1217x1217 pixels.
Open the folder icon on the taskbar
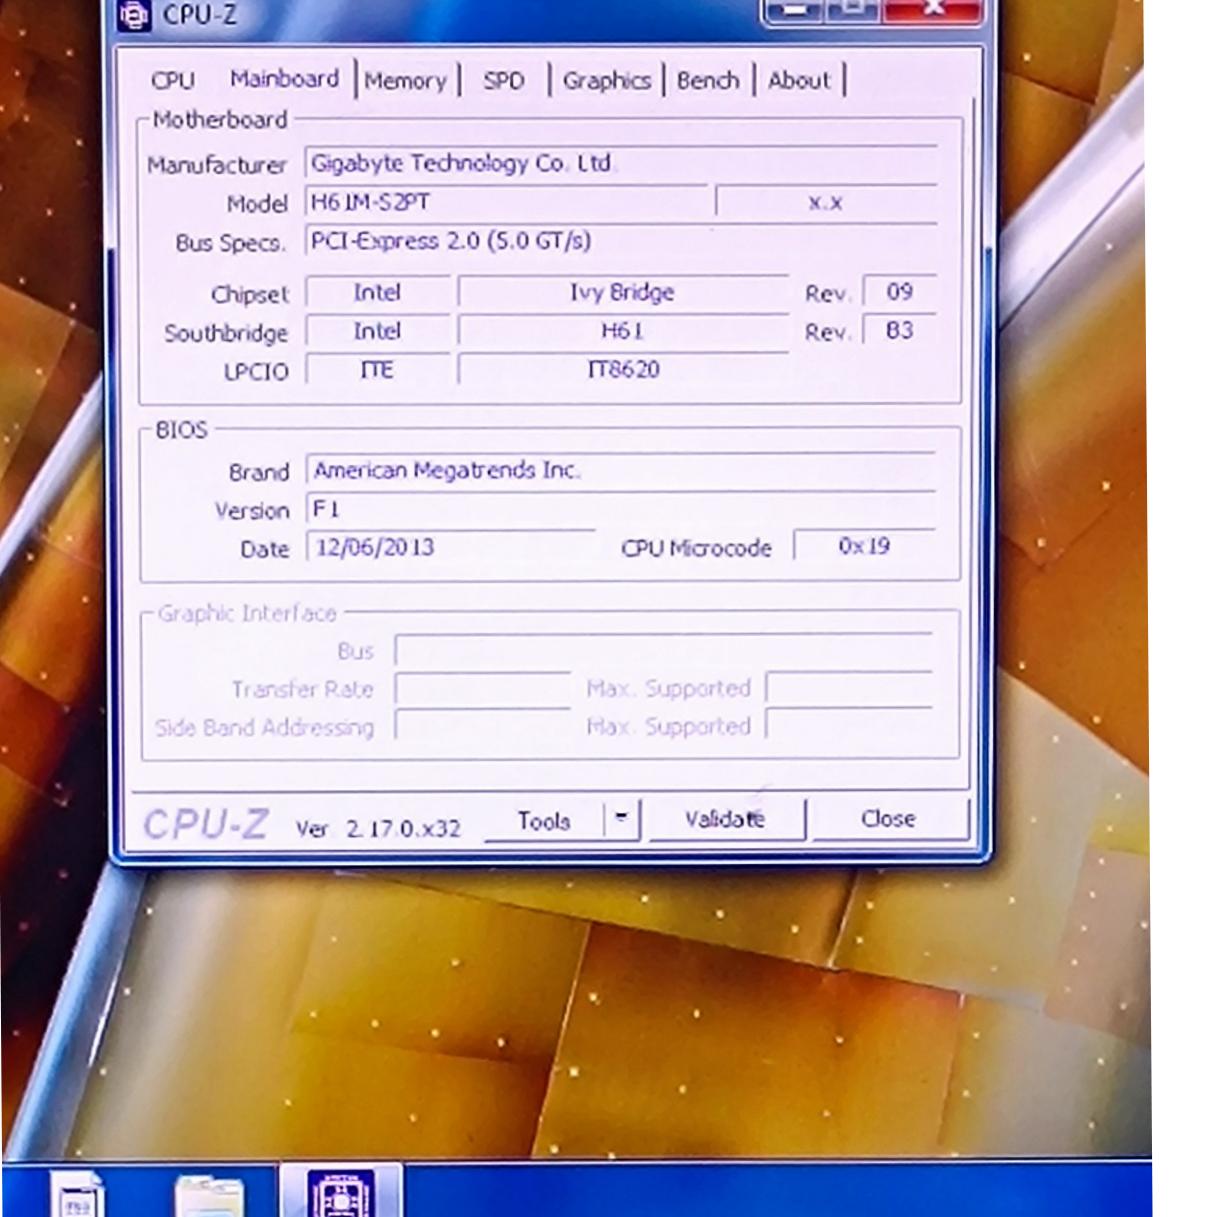tap(208, 1196)
